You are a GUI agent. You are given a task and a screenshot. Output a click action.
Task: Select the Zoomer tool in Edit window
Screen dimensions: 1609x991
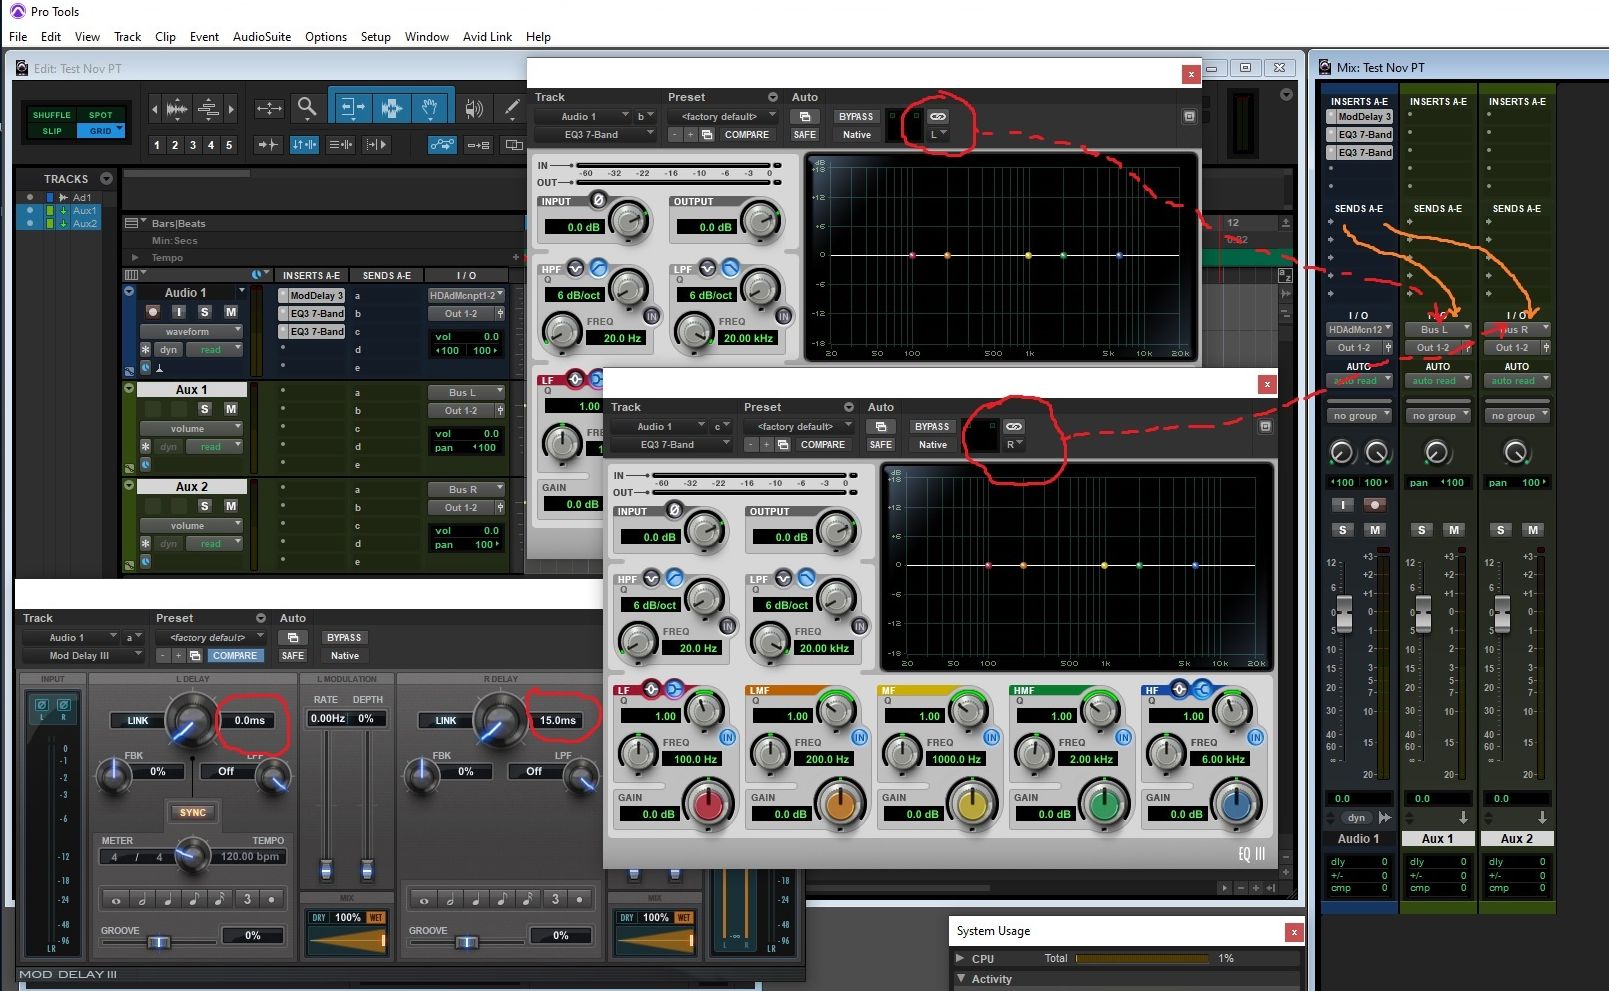(x=307, y=107)
